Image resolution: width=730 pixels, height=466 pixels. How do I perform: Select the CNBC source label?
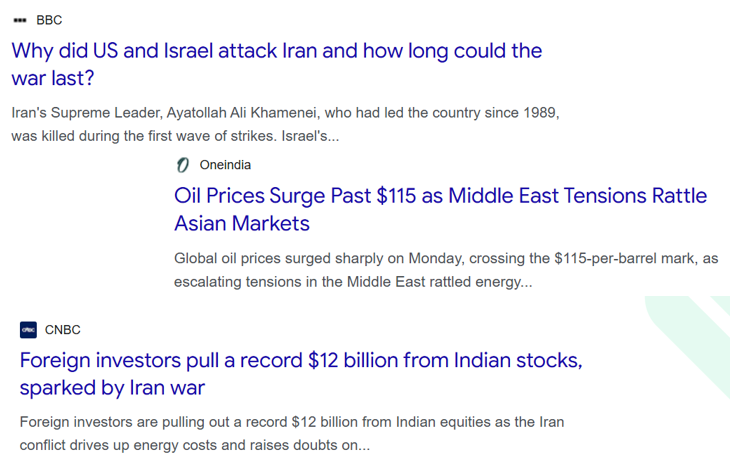[63, 330]
